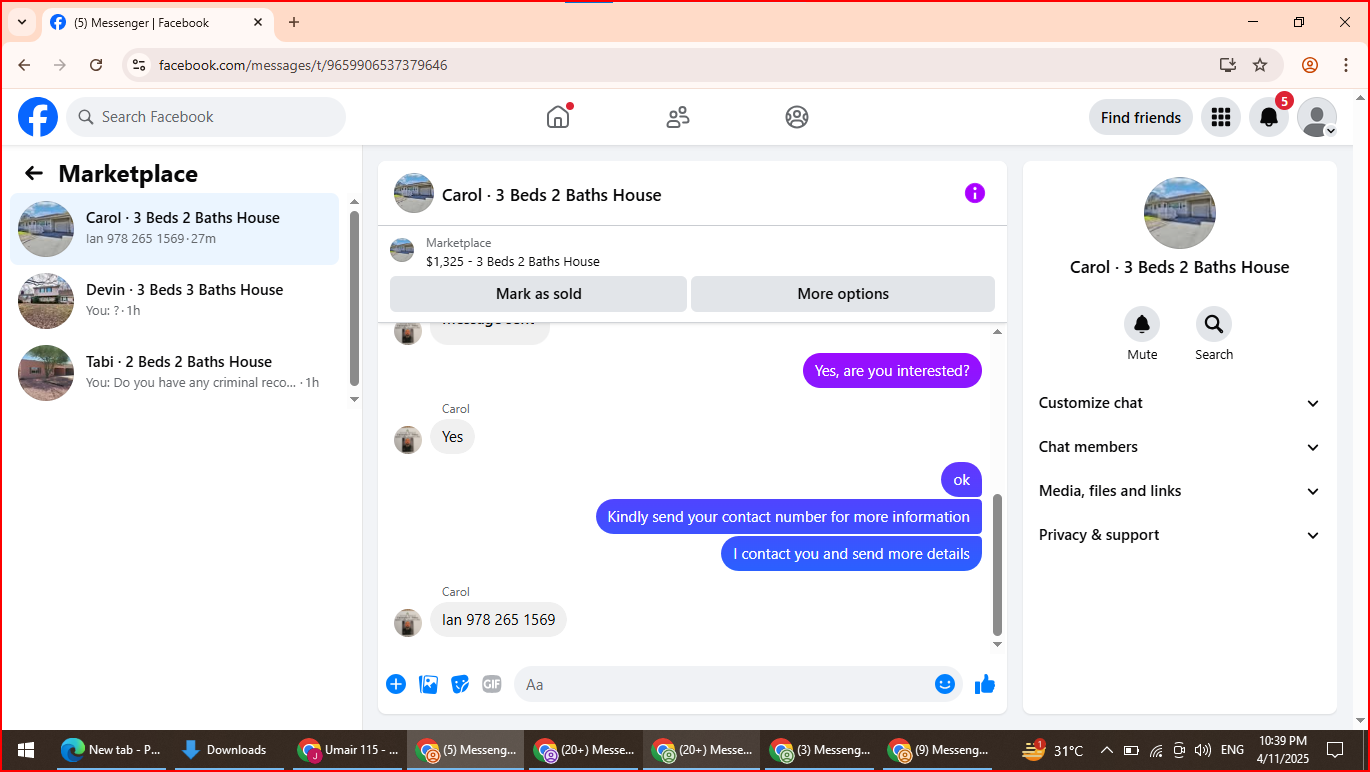Click the More options button
The width and height of the screenshot is (1370, 772).
pos(843,294)
